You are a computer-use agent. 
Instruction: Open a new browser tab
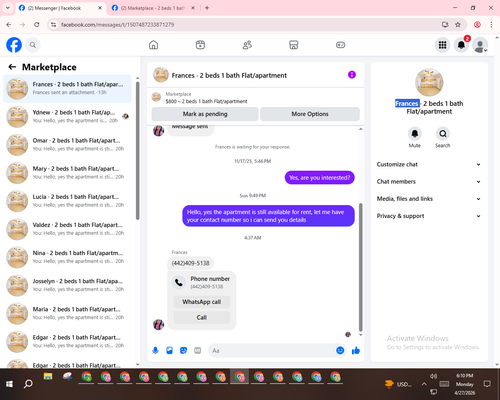click(207, 8)
